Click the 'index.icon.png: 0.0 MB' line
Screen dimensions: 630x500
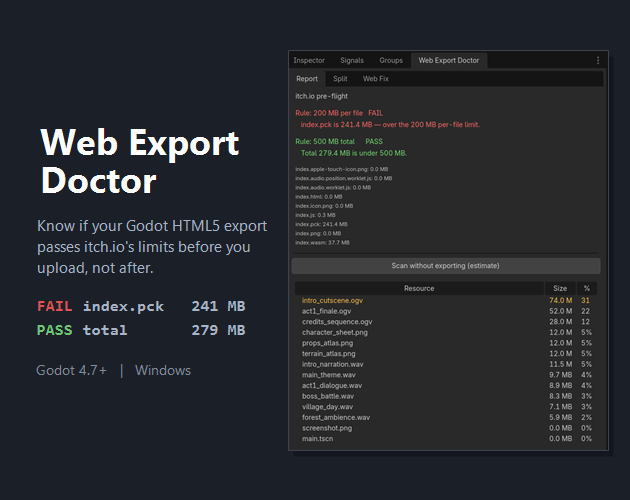coord(324,206)
